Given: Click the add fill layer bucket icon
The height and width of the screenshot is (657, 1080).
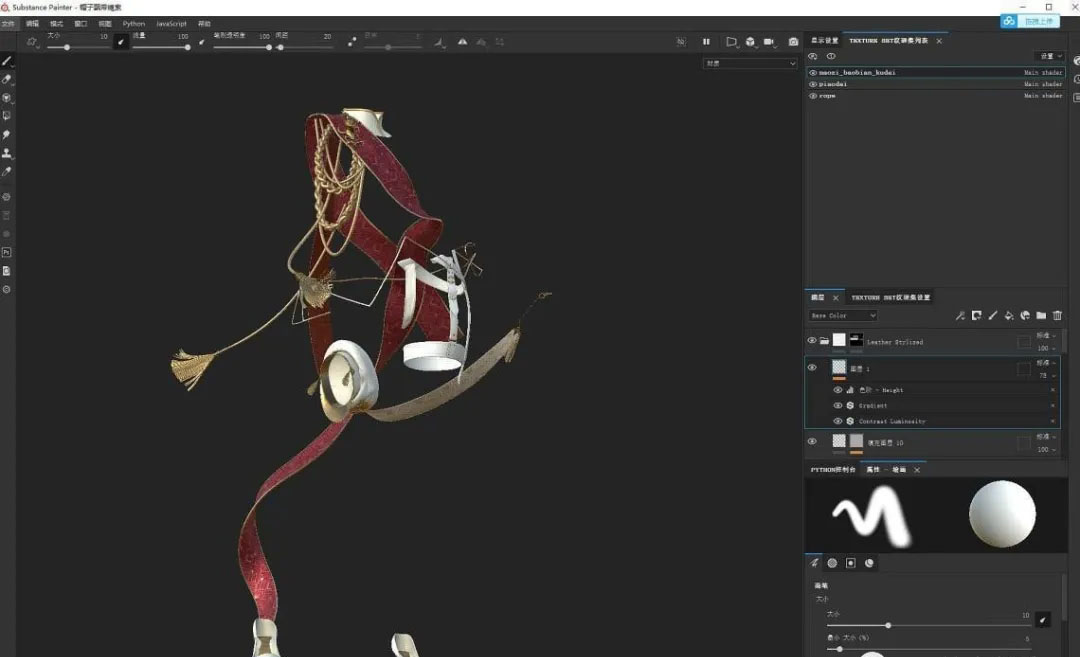Looking at the screenshot, I should (x=1009, y=315).
